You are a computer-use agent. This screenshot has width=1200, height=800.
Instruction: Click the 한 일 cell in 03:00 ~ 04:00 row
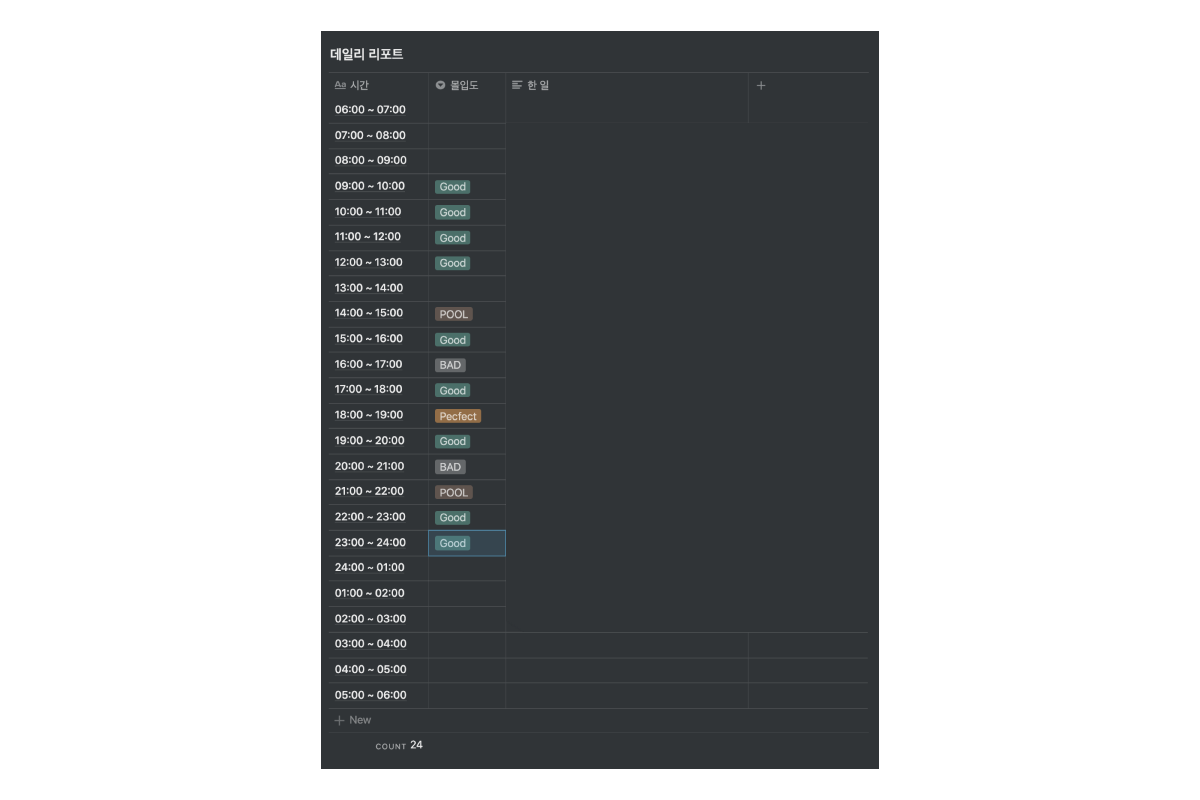pos(626,645)
